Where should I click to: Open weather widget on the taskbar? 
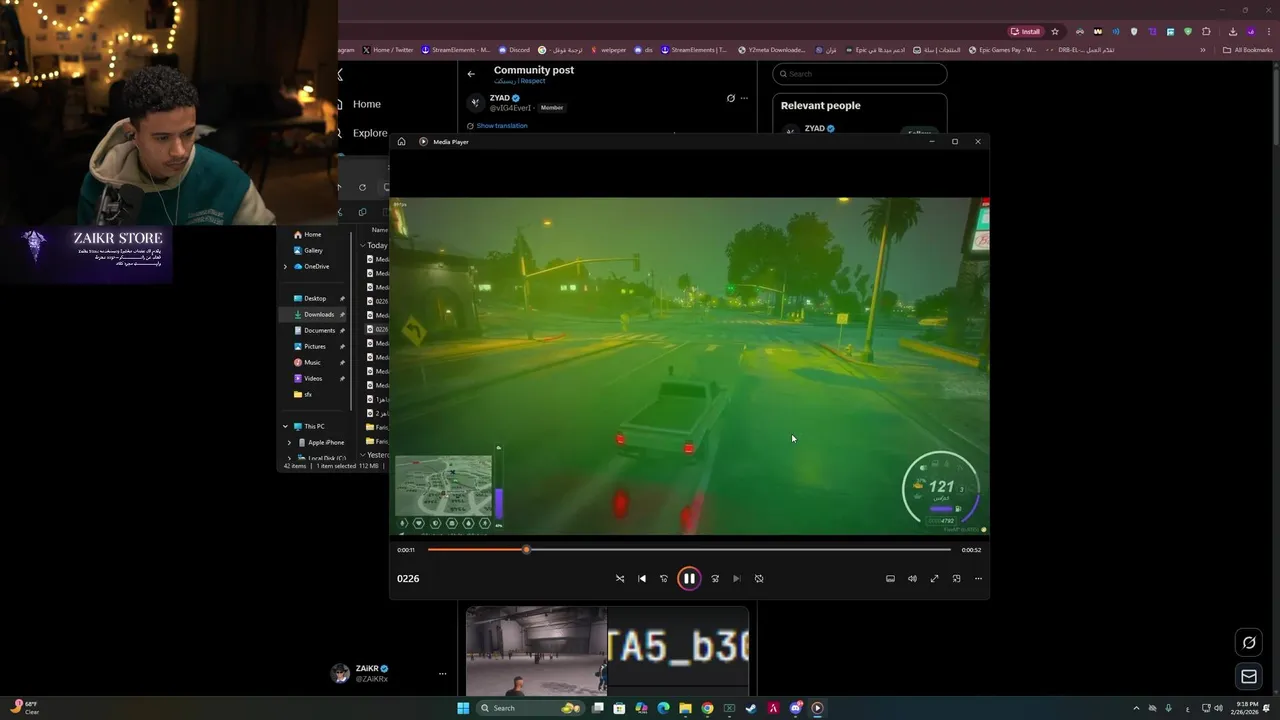coord(24,707)
